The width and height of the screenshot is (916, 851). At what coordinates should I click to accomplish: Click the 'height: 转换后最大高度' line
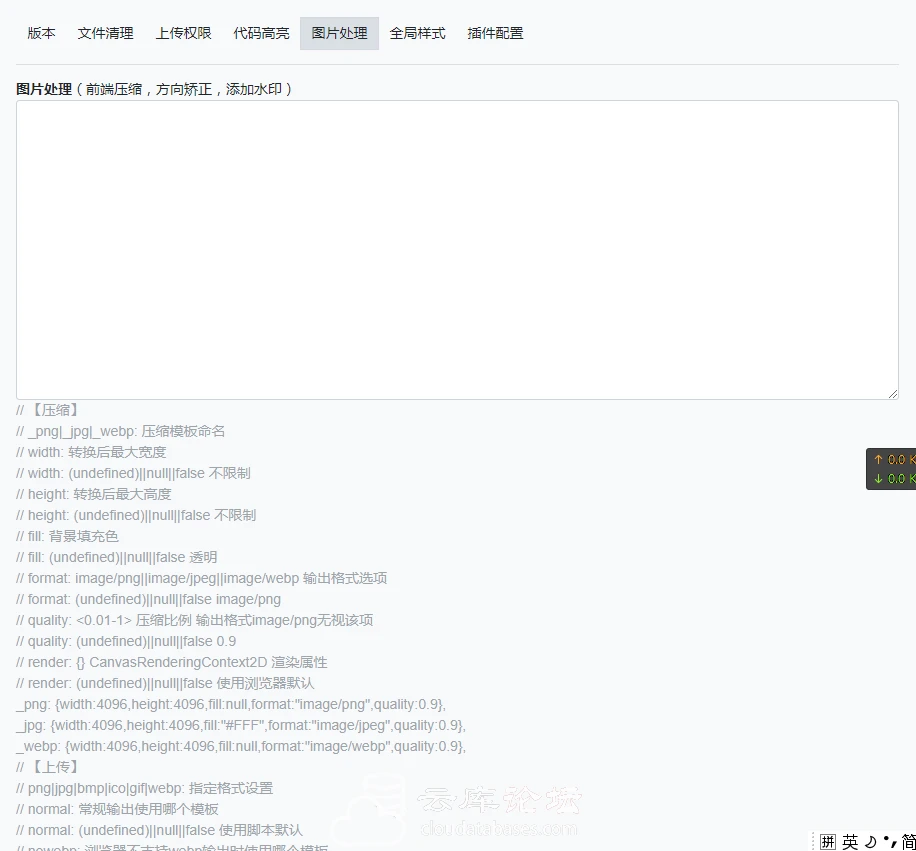click(x=93, y=494)
